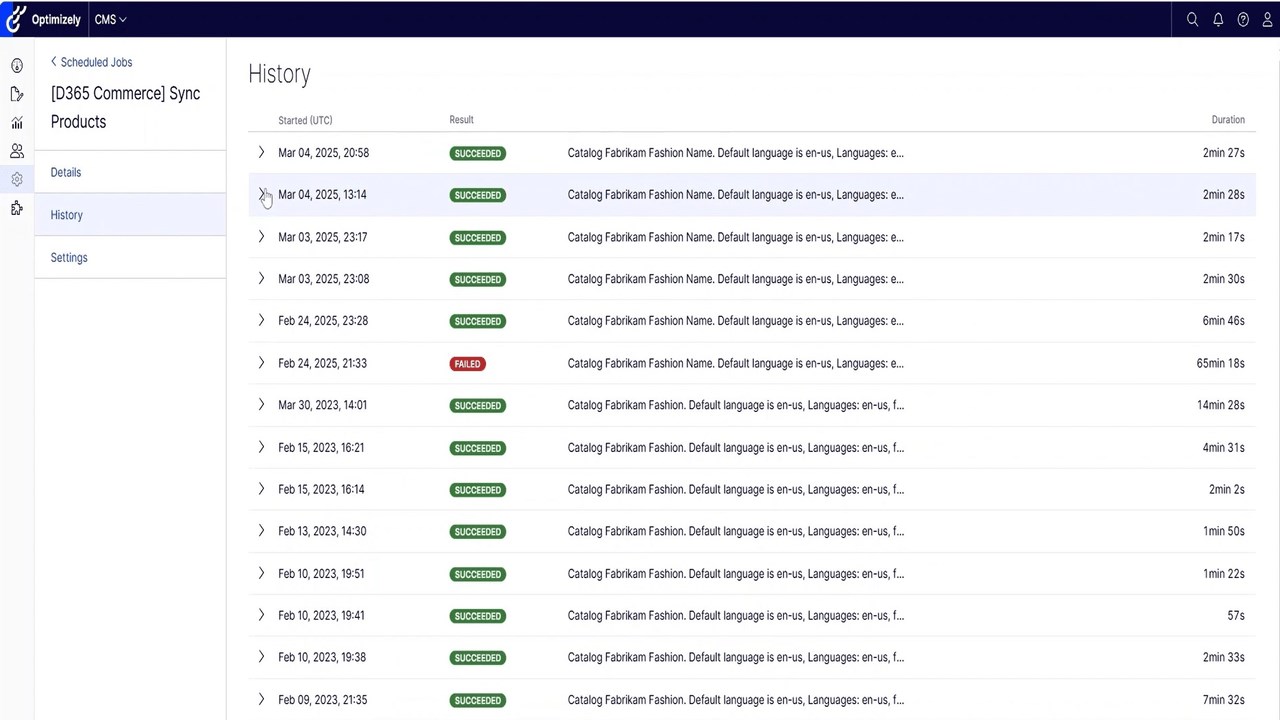This screenshot has width=1280, height=720.
Task: Click the SUCCEEDED badge for Mar 30, 2023
Action: click(x=477, y=405)
